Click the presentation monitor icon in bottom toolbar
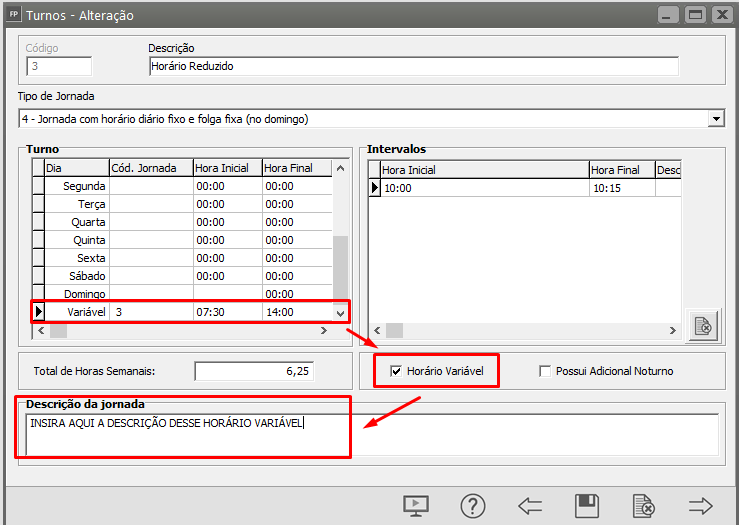 point(416,505)
